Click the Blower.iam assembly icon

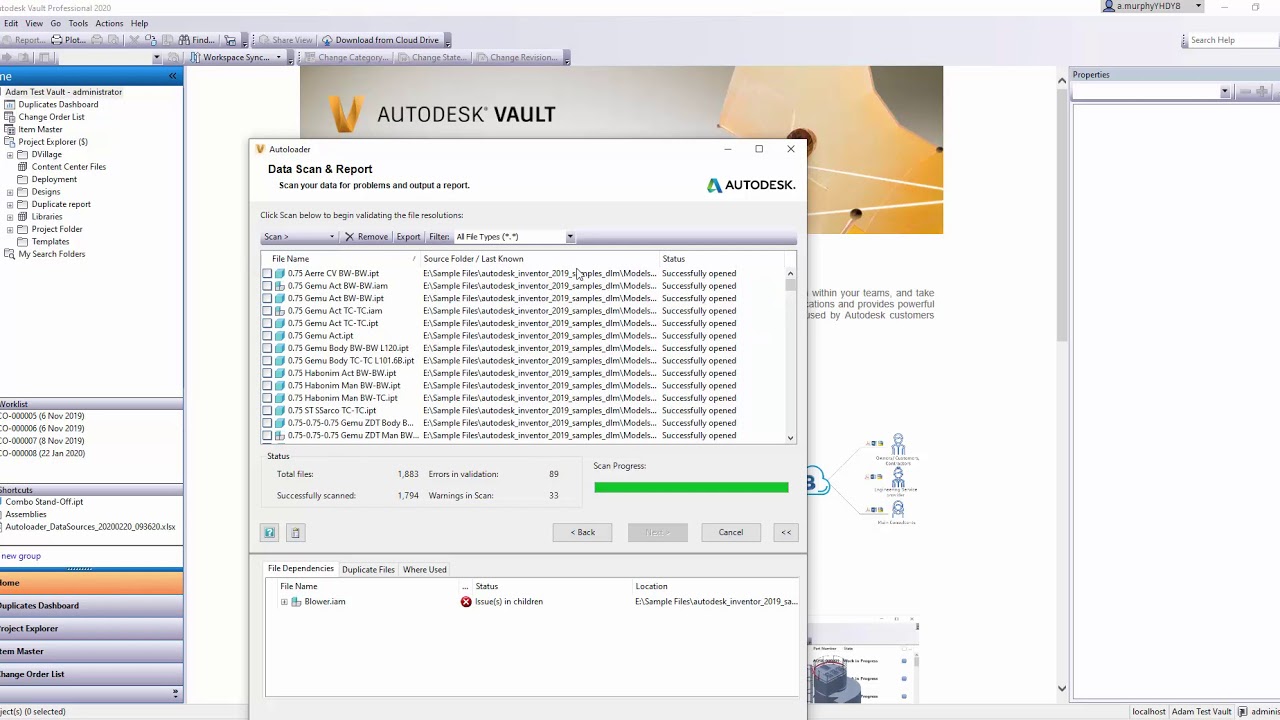point(296,602)
